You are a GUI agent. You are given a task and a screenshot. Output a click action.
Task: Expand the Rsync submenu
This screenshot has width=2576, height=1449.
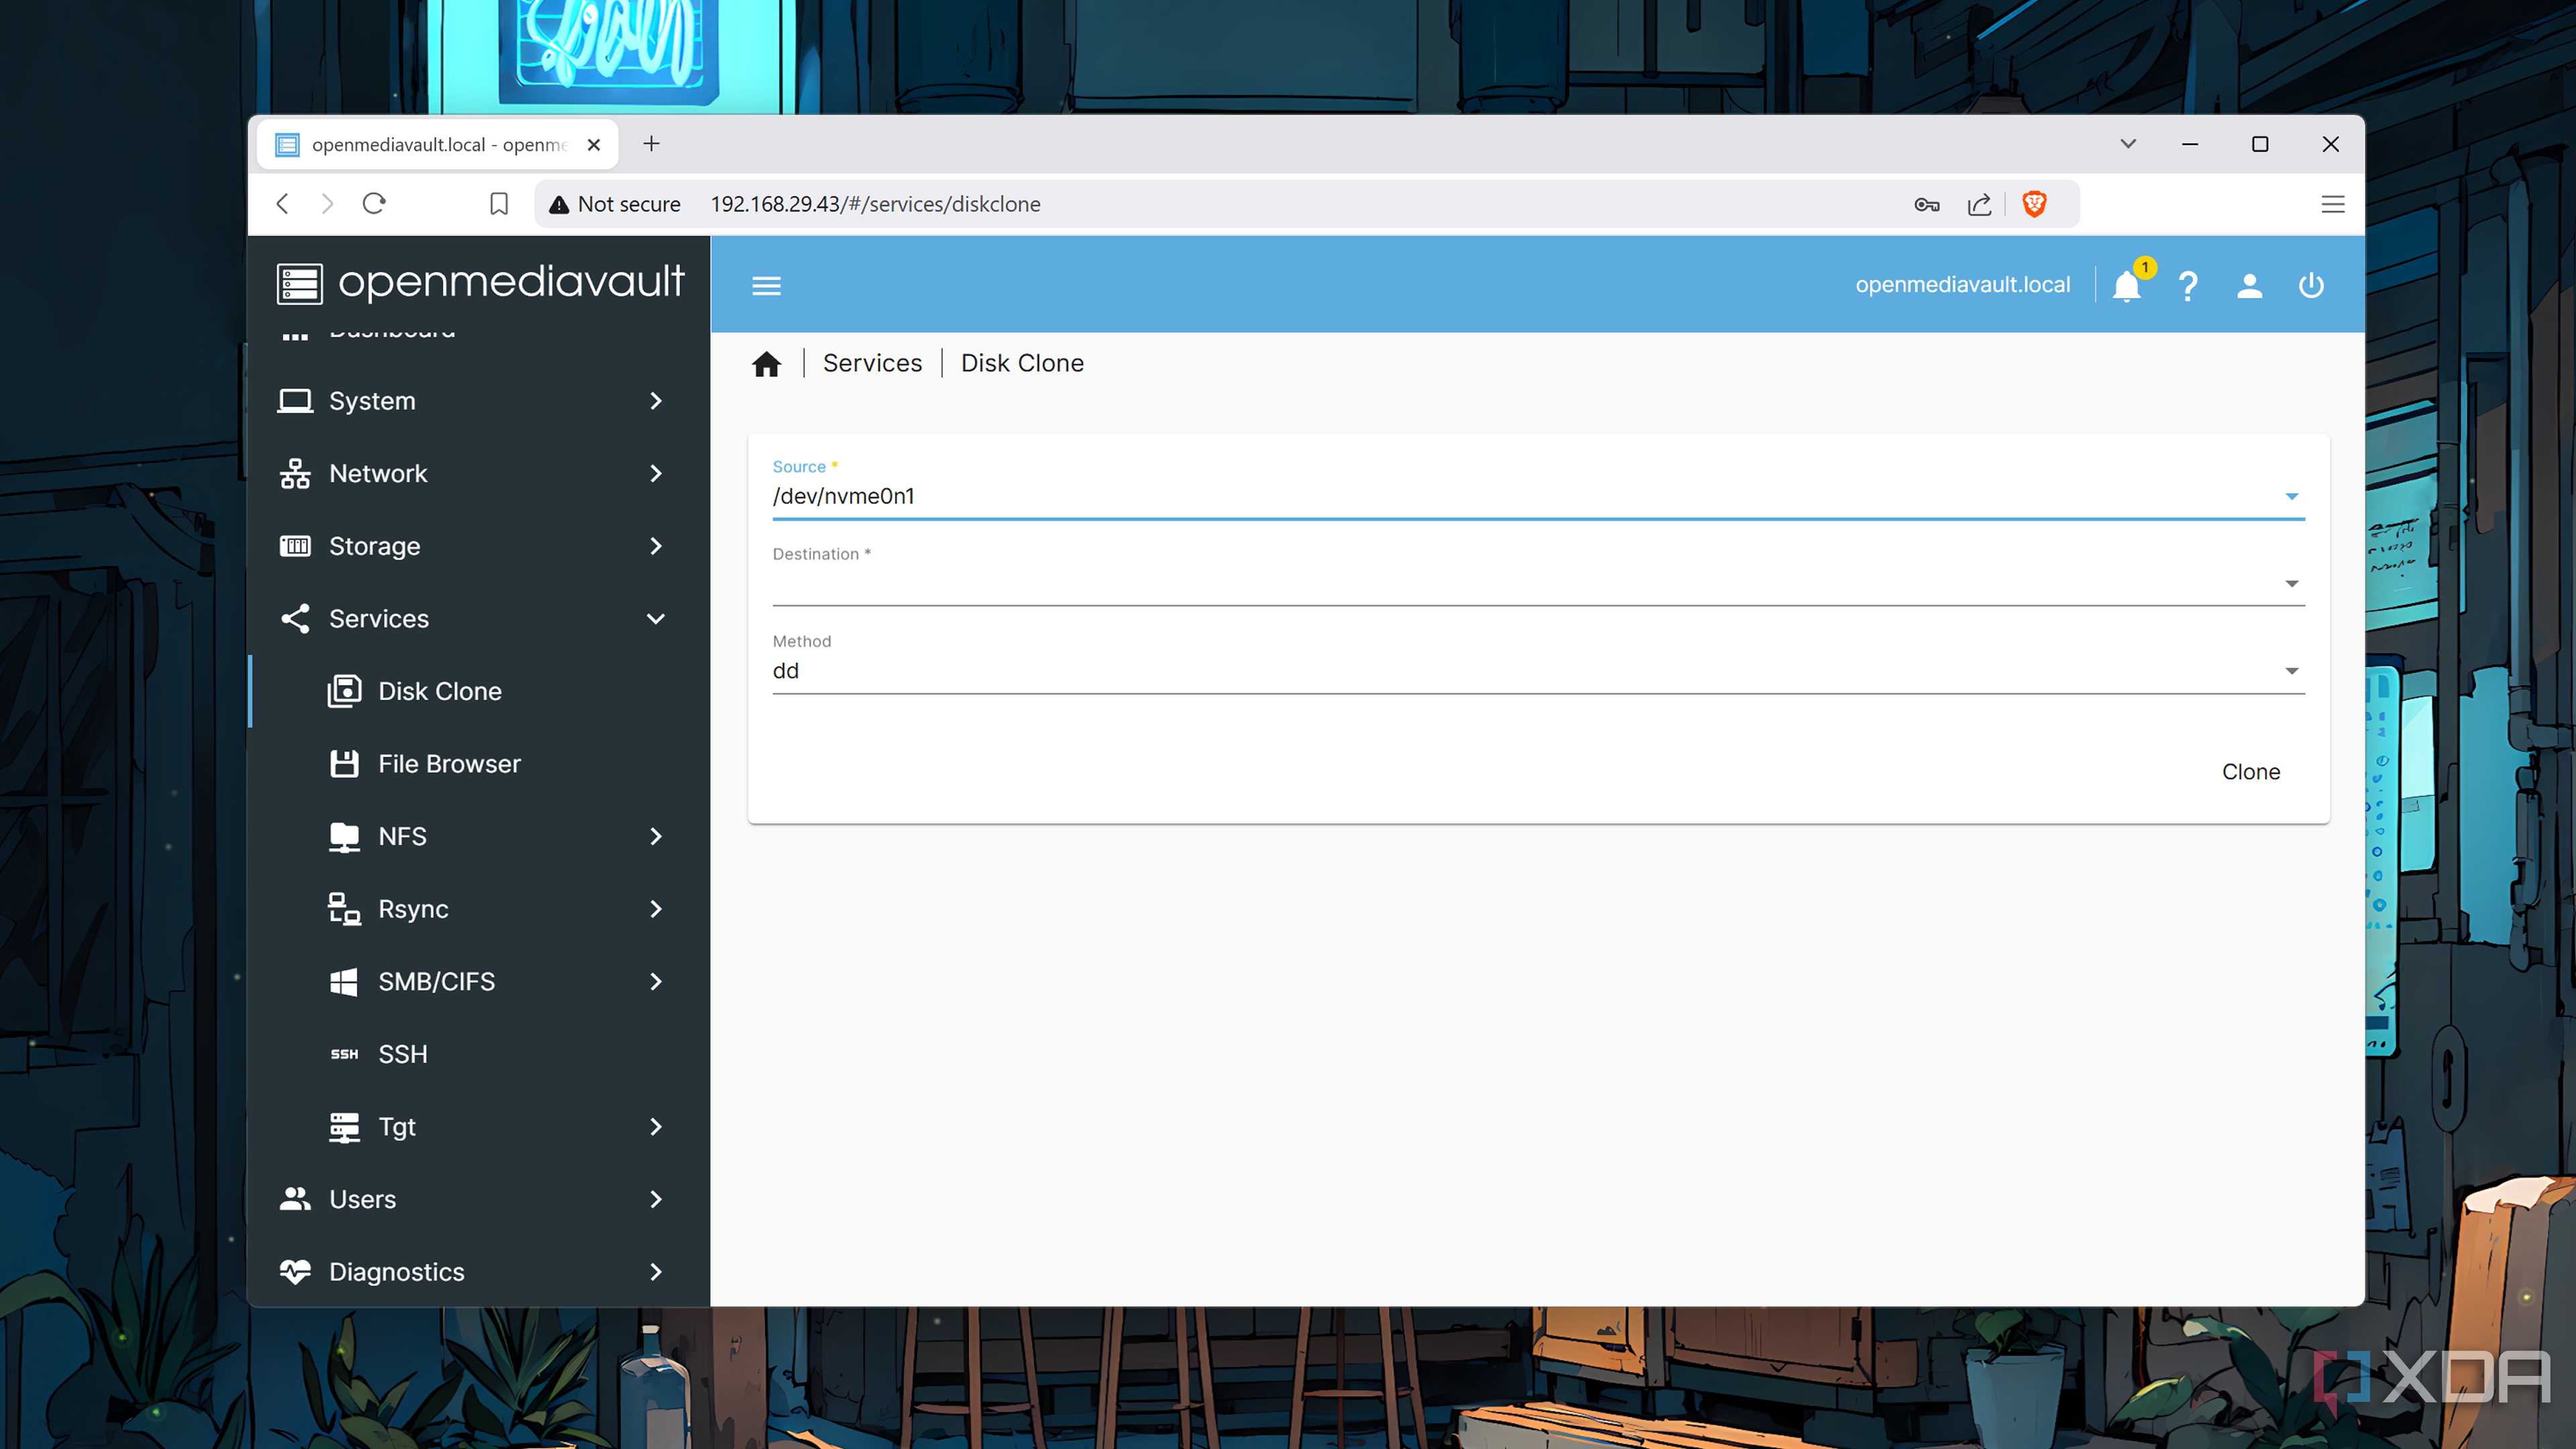[x=479, y=909]
